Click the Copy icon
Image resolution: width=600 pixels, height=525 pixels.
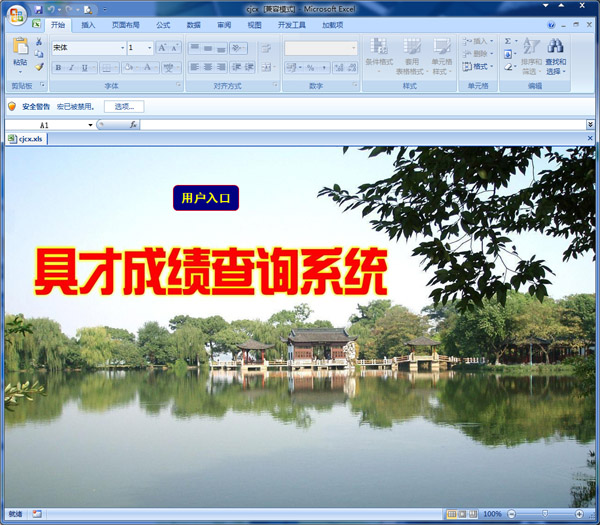click(39, 54)
